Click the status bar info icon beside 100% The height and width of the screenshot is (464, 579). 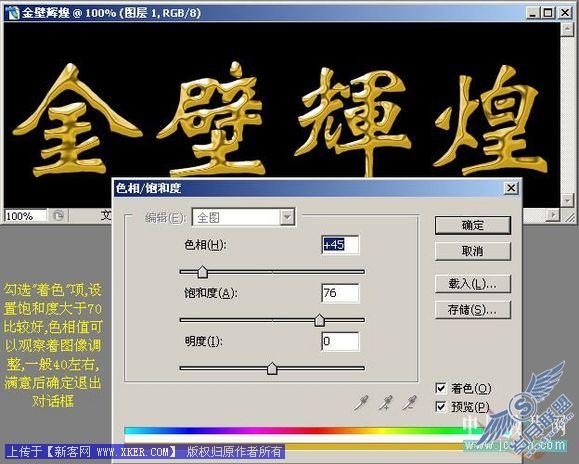click(x=58, y=216)
